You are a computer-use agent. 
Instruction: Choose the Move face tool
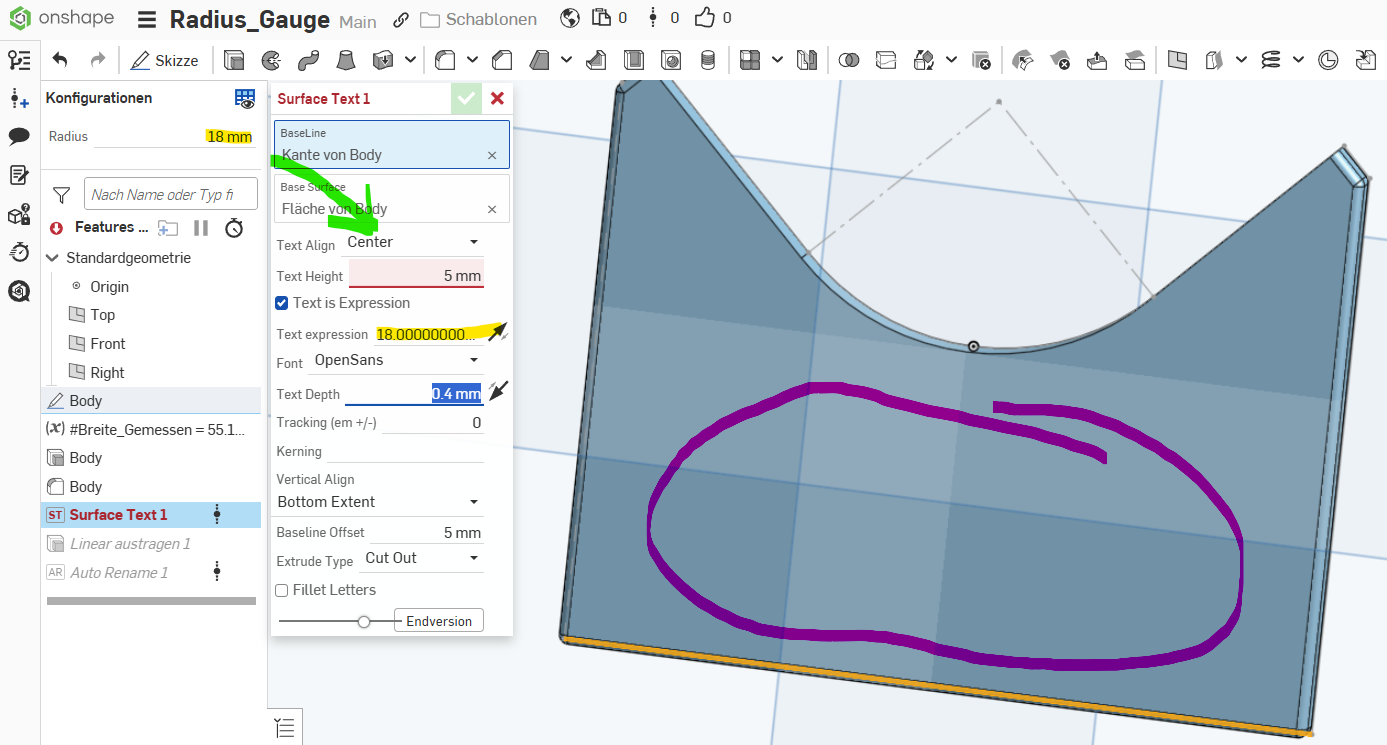1097,60
